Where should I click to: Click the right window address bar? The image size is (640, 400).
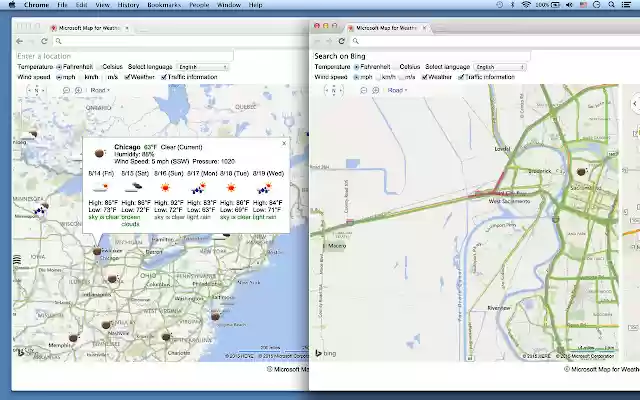pyautogui.click(x=494, y=41)
